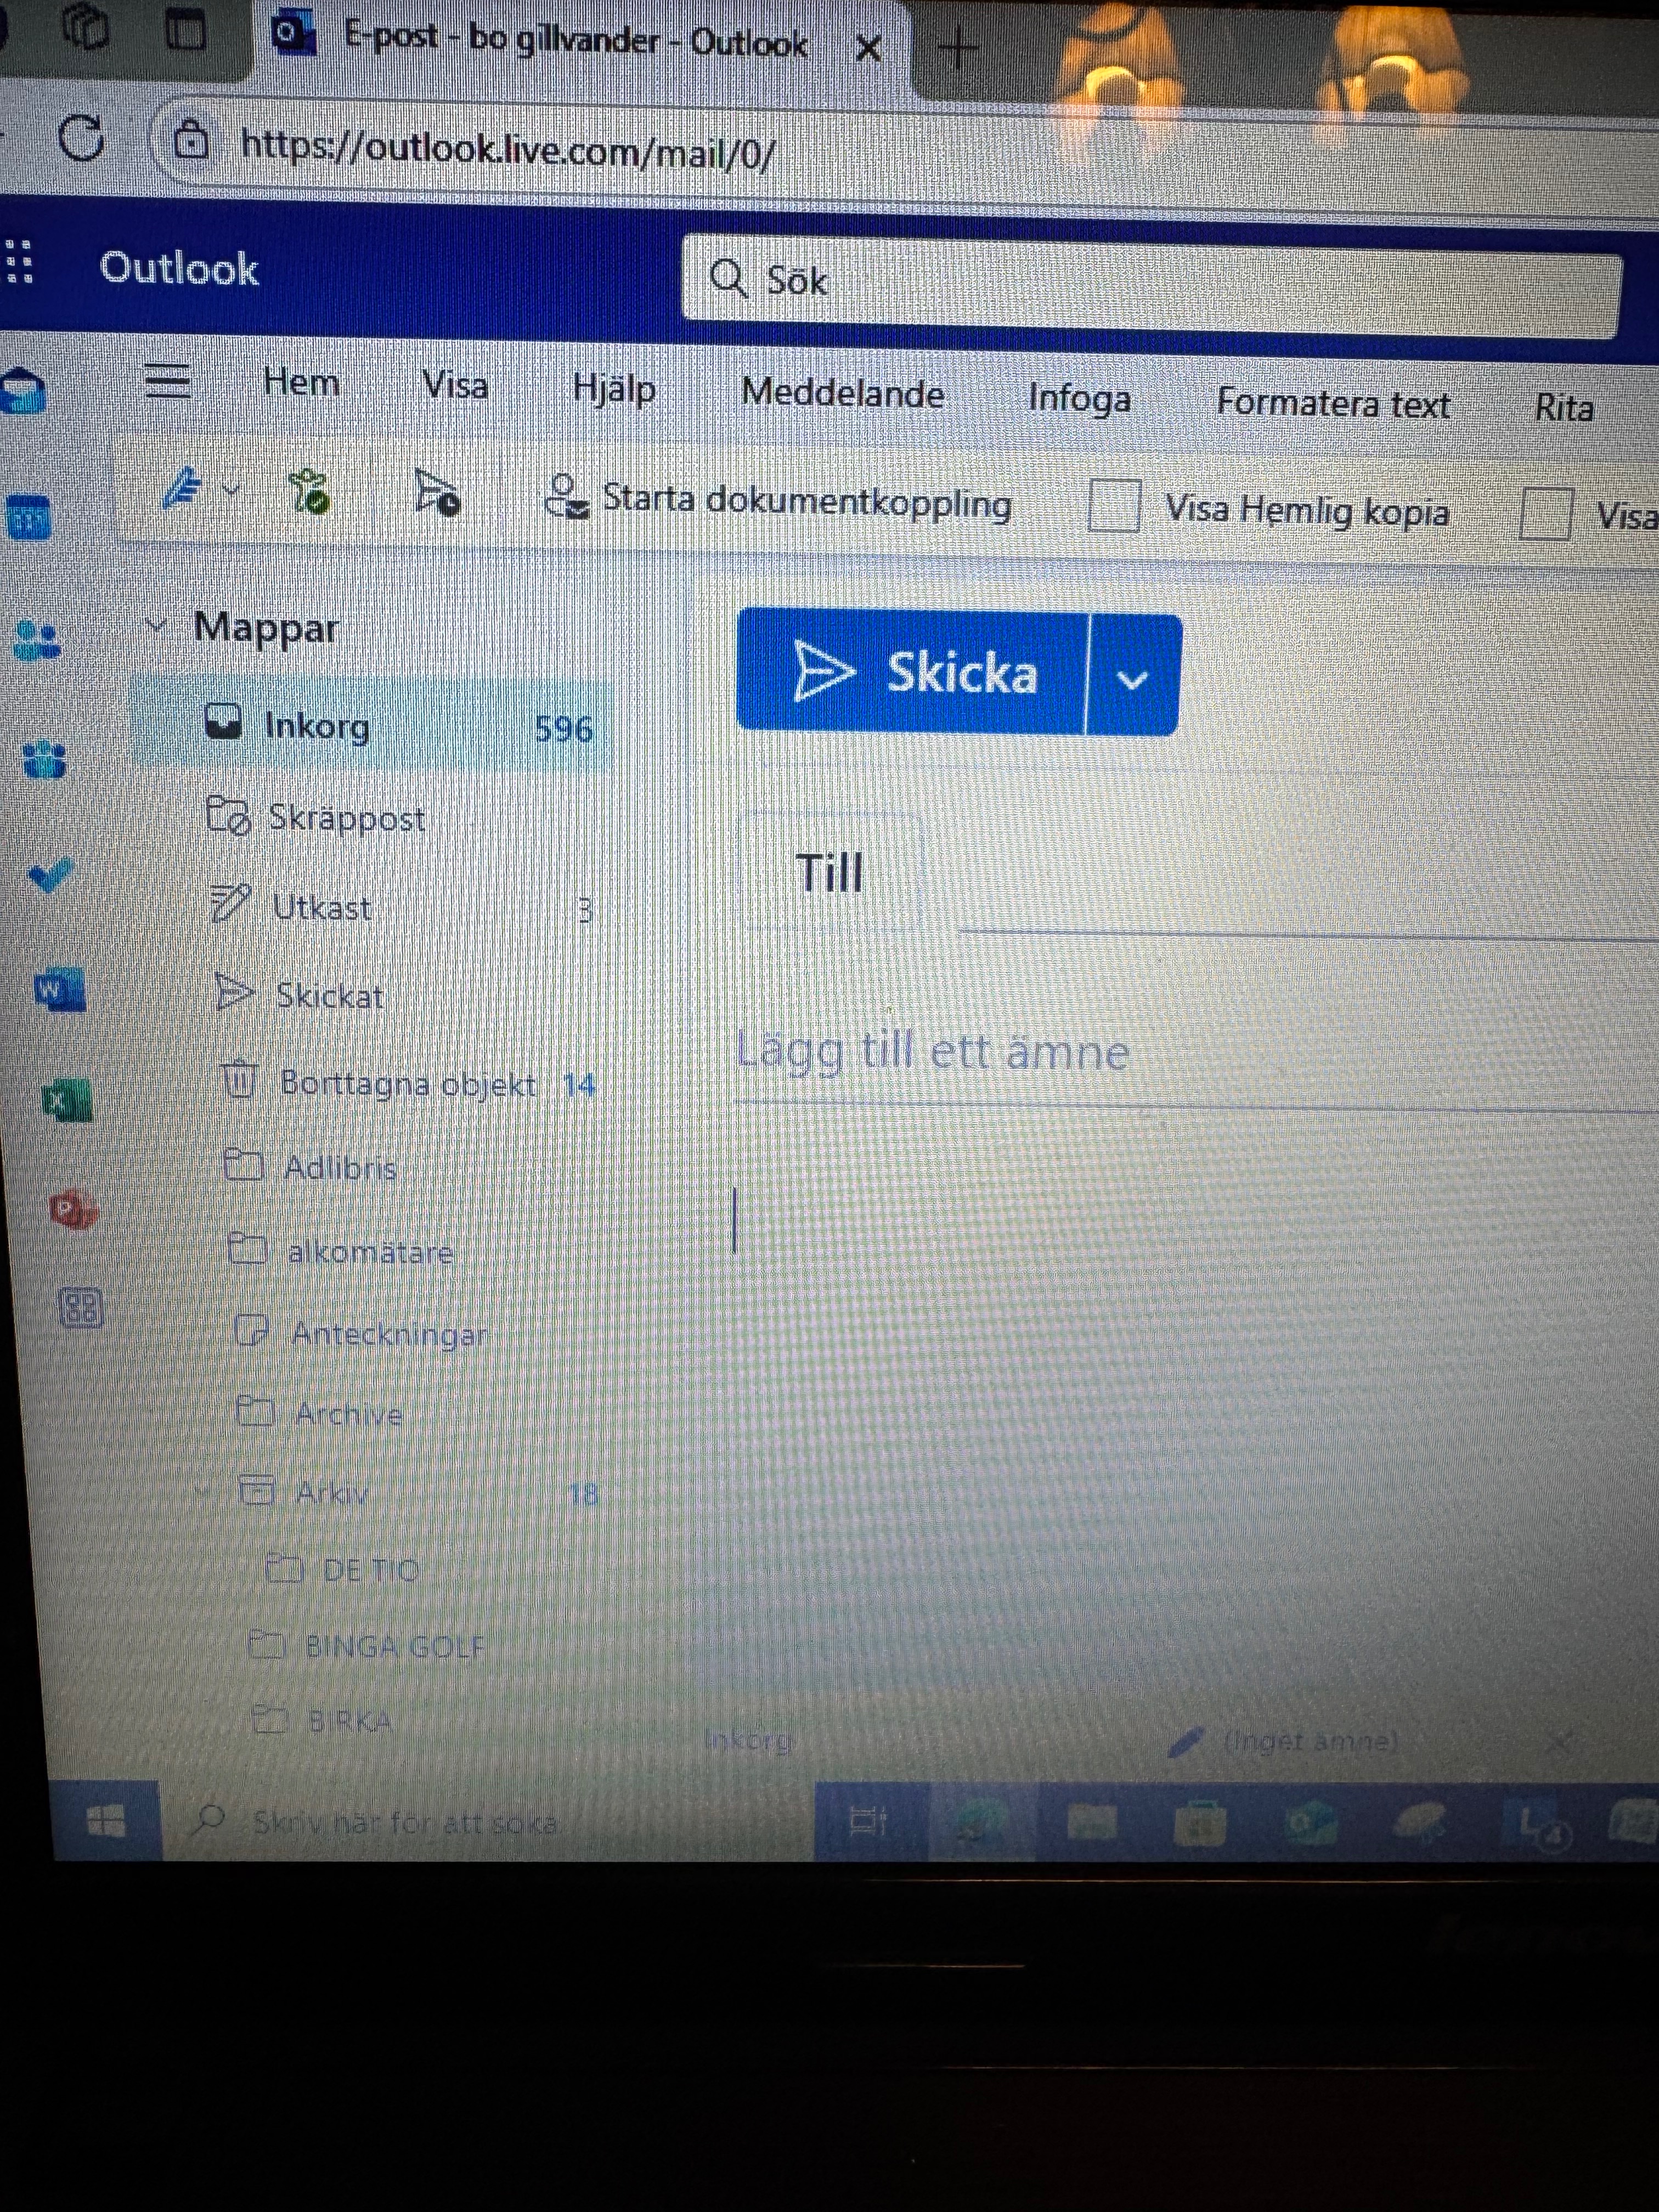Open the Skicka options dropdown arrow
The image size is (1659, 2212).
click(1132, 679)
